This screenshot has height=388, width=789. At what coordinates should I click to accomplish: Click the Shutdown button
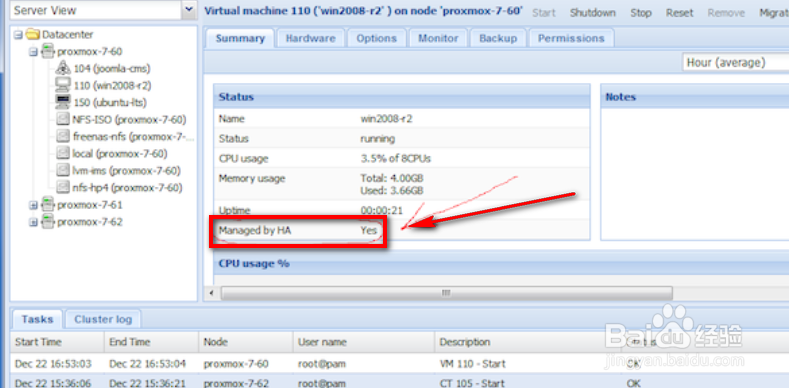593,13
